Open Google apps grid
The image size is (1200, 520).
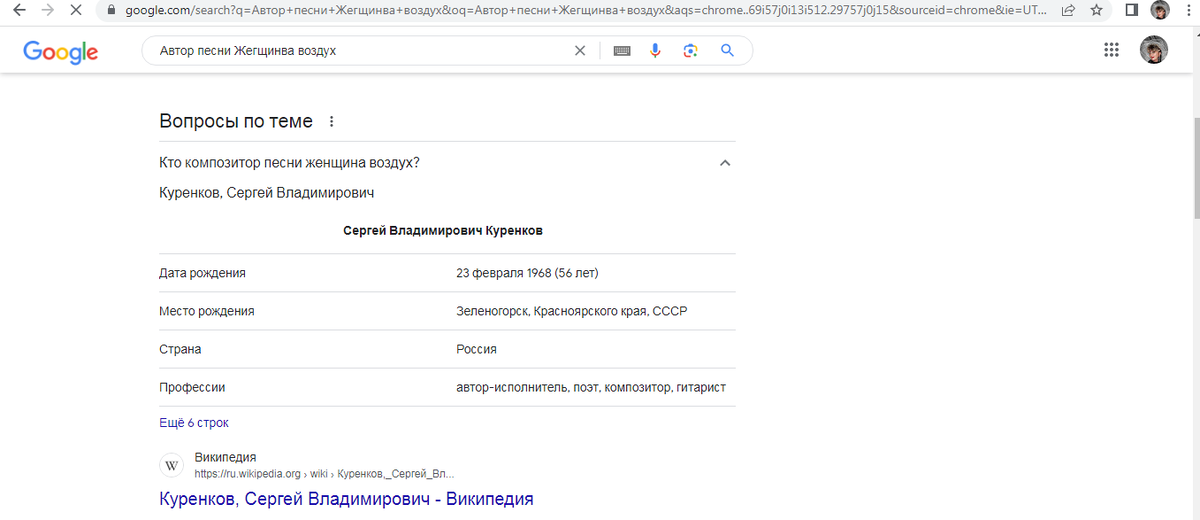coord(1111,50)
